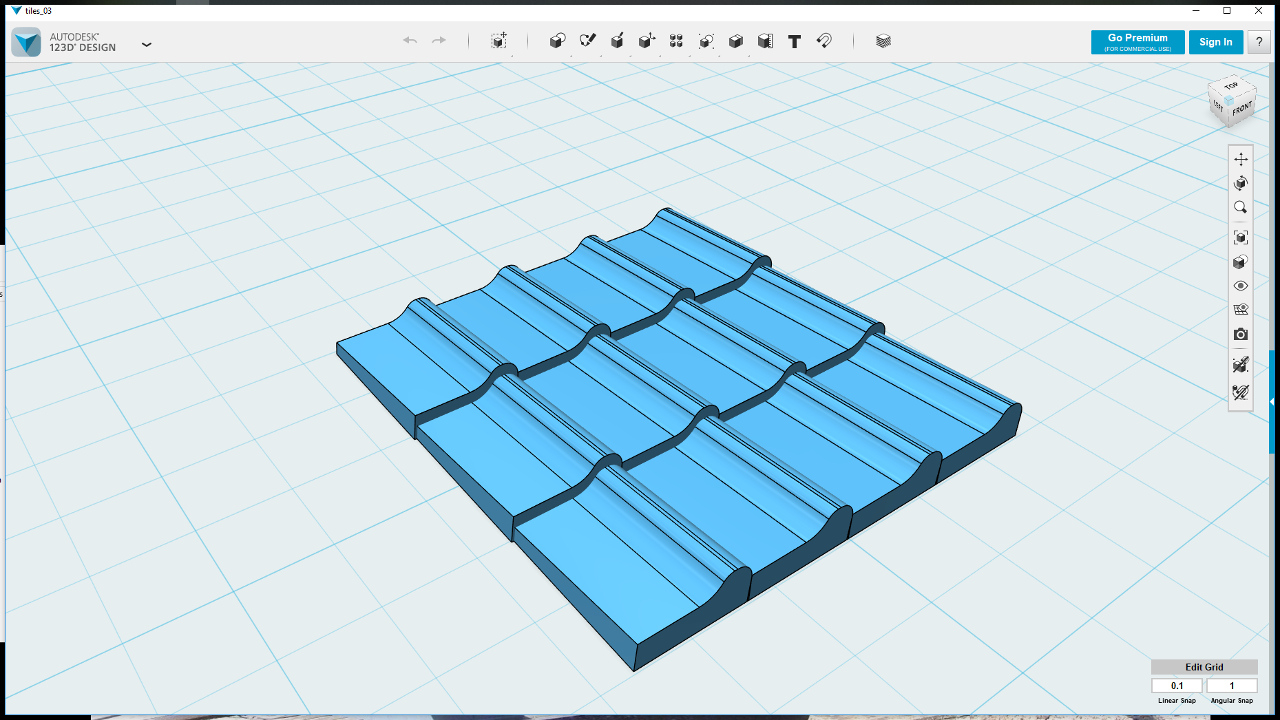Open the Grouping tool menu
The image size is (1280, 720).
pos(706,41)
